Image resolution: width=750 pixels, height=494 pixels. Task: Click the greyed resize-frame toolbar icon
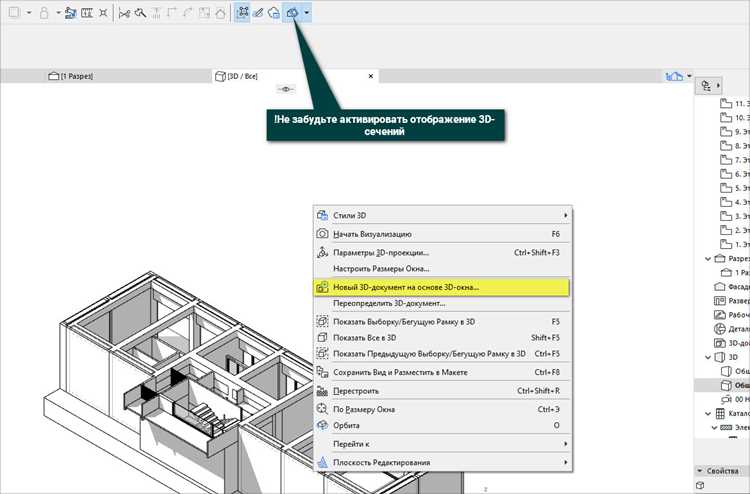click(204, 13)
